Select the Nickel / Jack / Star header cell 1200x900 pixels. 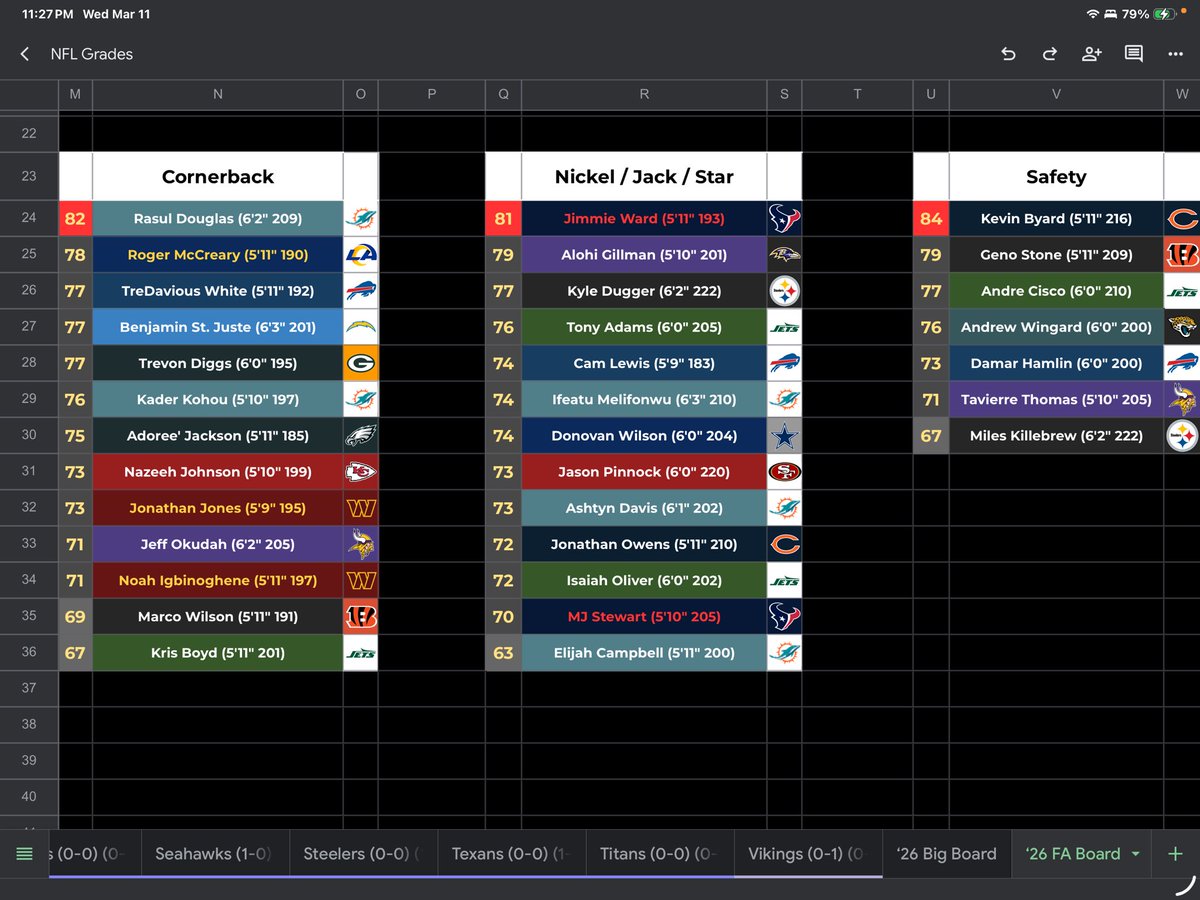coord(644,177)
